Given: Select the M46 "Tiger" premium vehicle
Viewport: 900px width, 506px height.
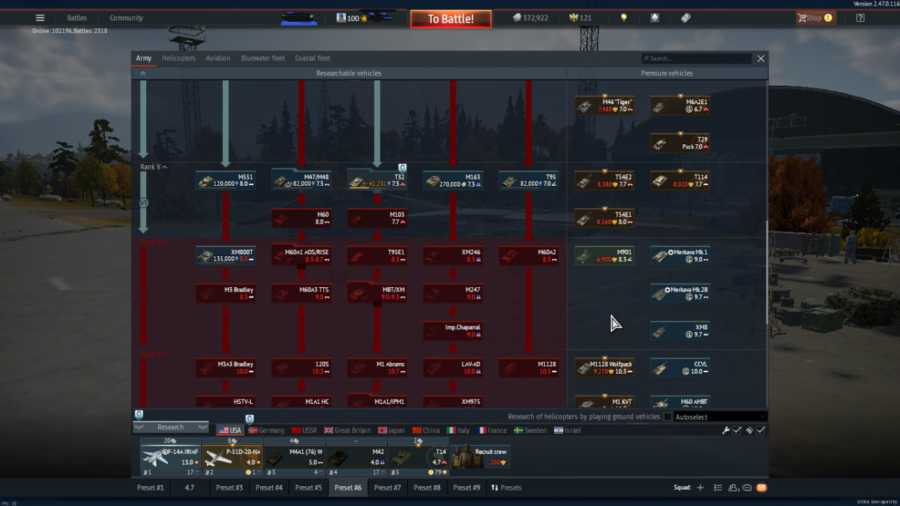Looking at the screenshot, I should [x=604, y=106].
